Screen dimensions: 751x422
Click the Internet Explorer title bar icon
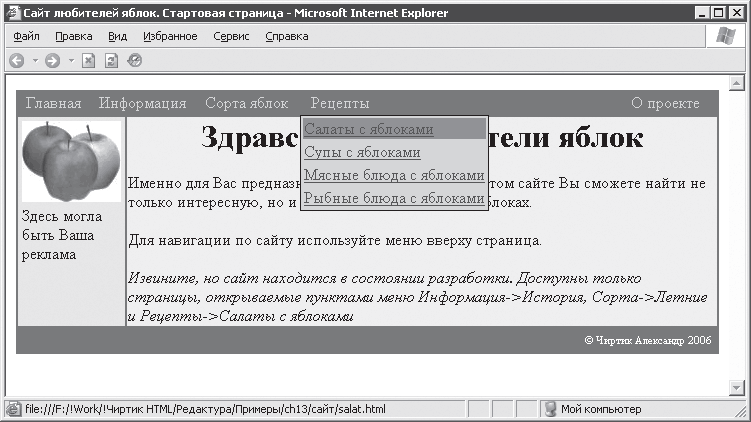[x=12, y=13]
